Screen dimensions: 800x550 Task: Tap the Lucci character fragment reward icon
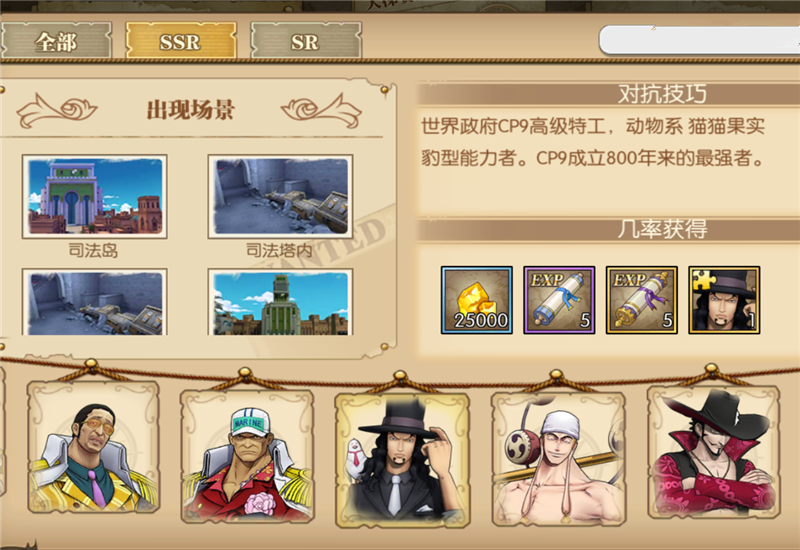(724, 300)
